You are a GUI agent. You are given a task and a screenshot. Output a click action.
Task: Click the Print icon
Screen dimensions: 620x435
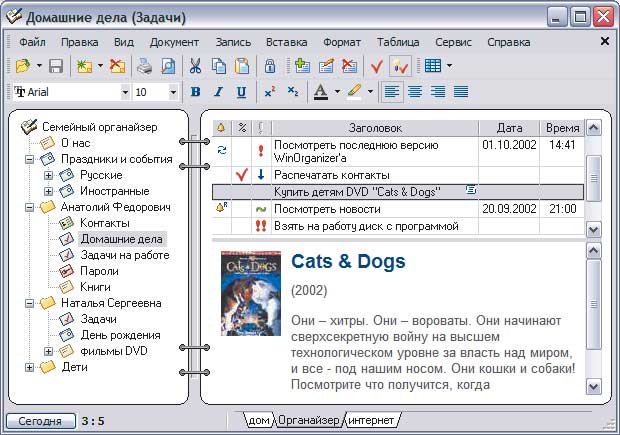(x=144, y=66)
